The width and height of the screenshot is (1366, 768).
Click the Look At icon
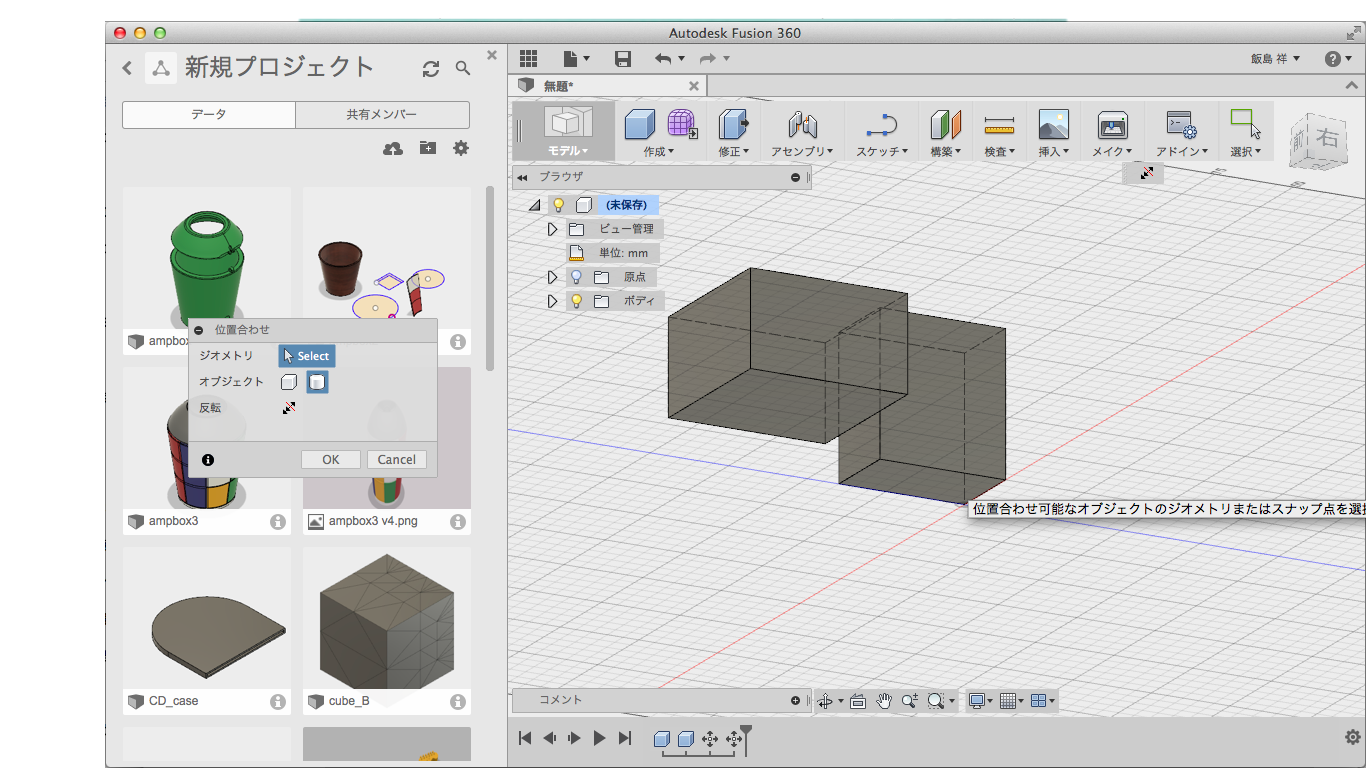858,701
